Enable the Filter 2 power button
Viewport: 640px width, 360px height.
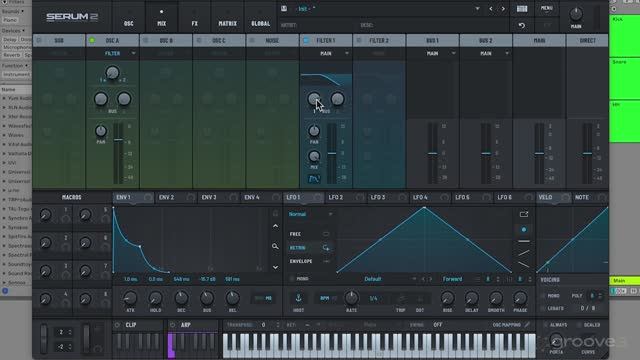coord(359,40)
